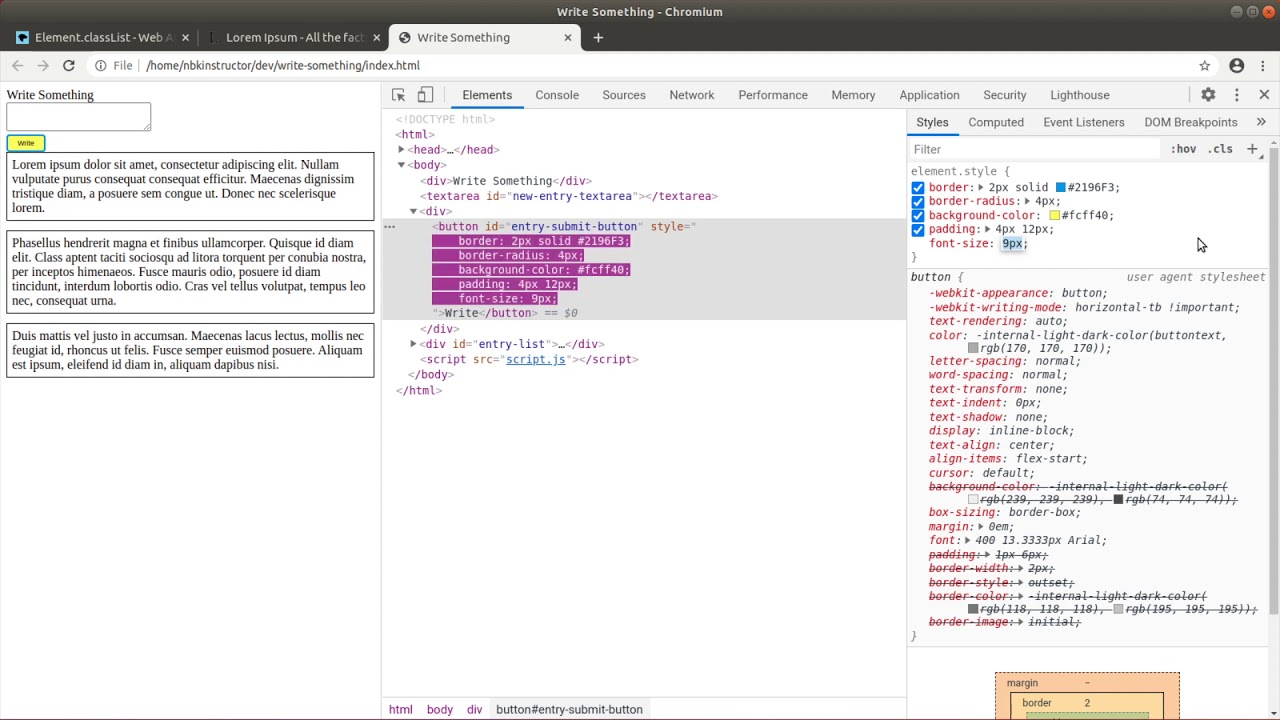Bookmark this page with star icon

1205,65
